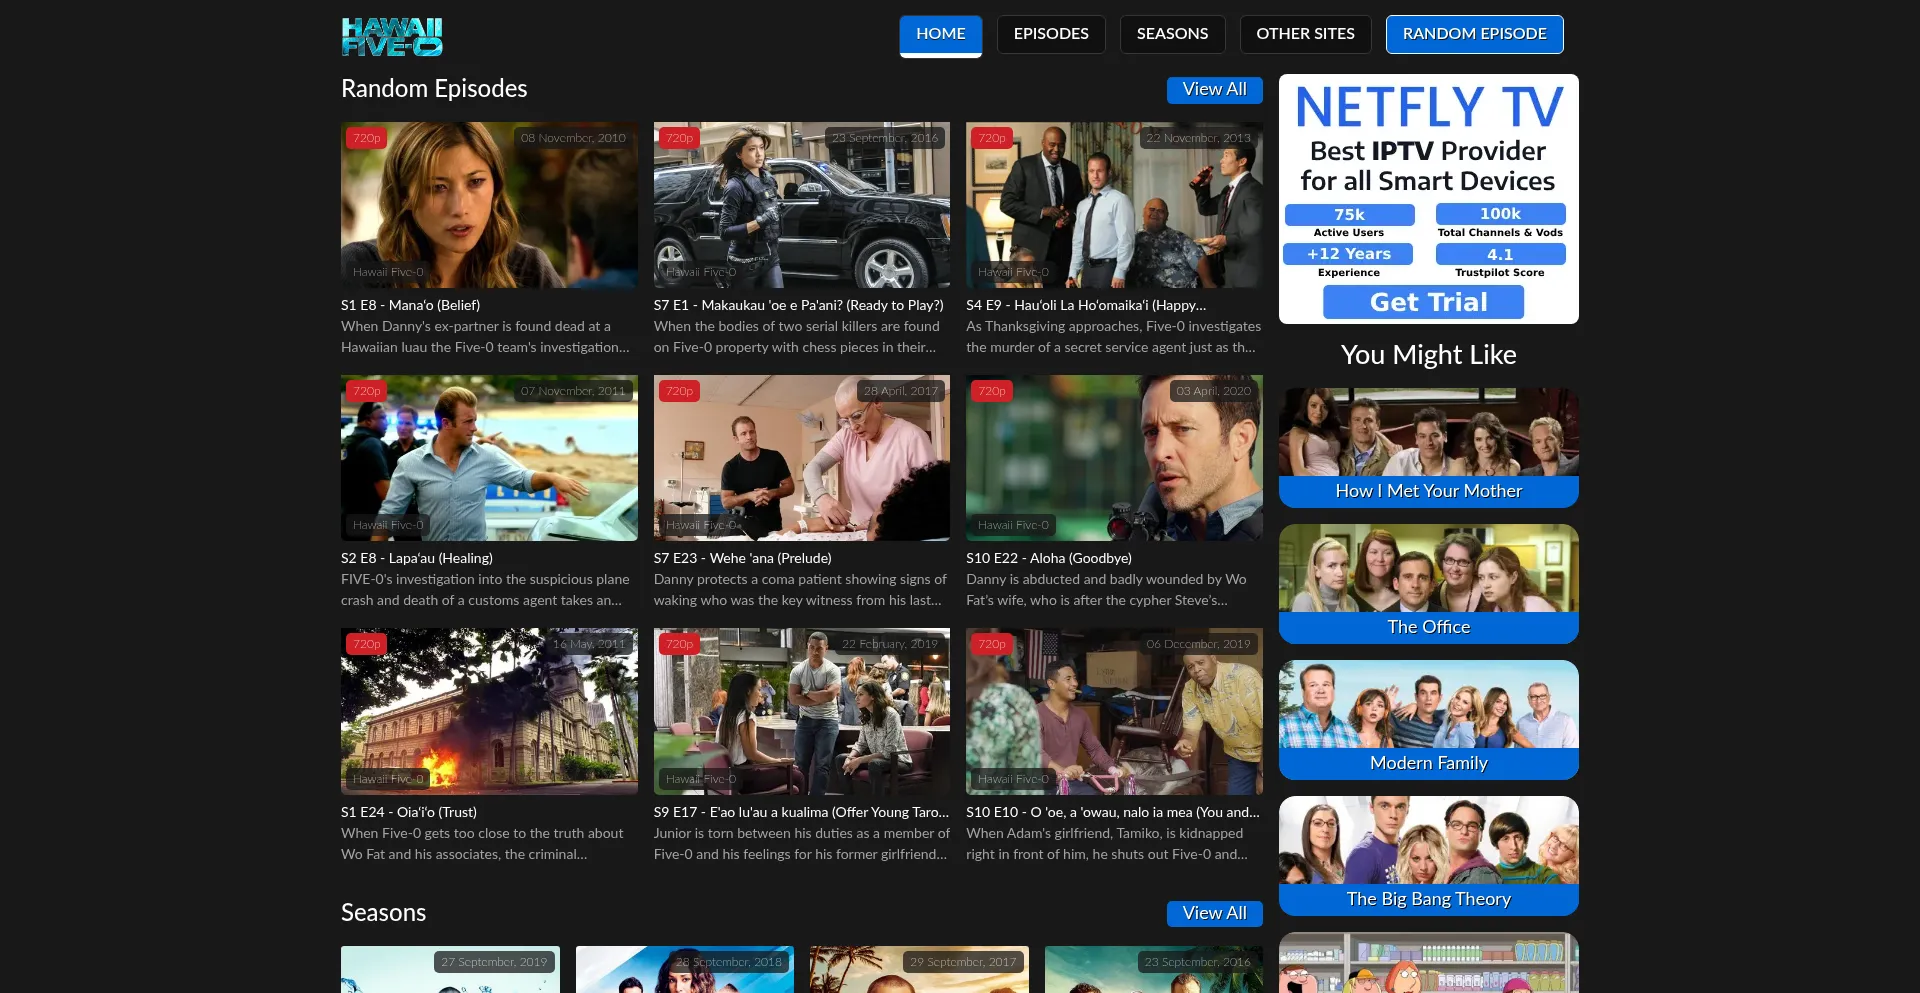This screenshot has height=993, width=1920.
Task: Open the S1 E24 Oia'i'o burning building thumbnail
Action: click(489, 711)
